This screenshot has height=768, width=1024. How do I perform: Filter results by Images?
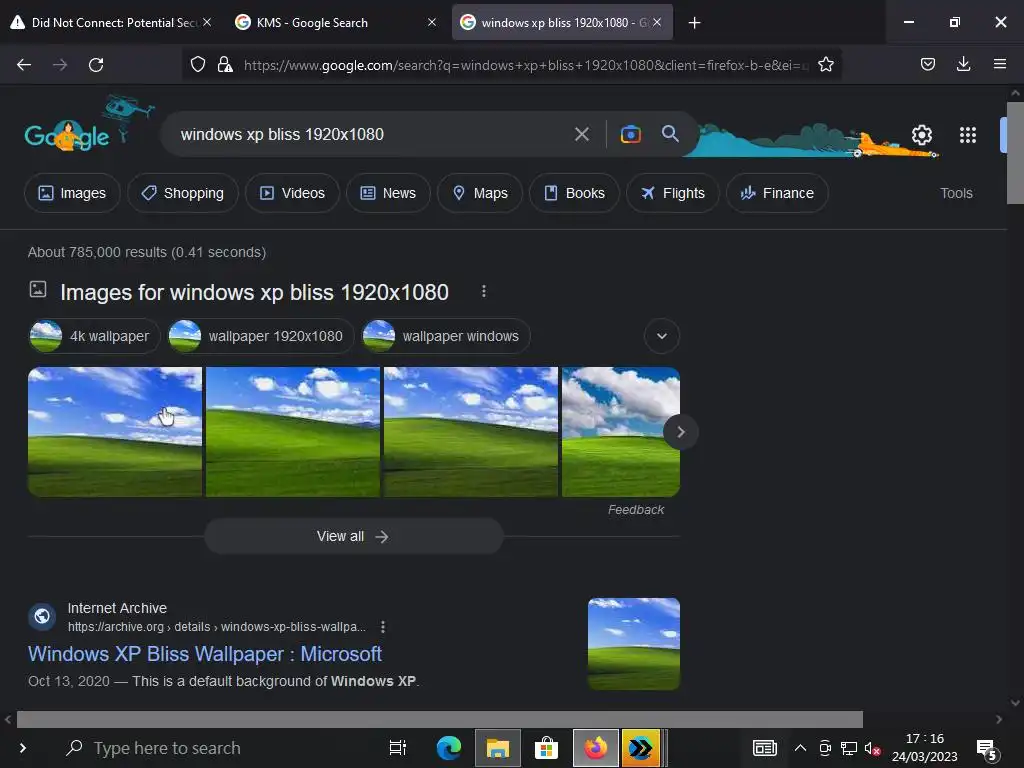click(x=72, y=193)
